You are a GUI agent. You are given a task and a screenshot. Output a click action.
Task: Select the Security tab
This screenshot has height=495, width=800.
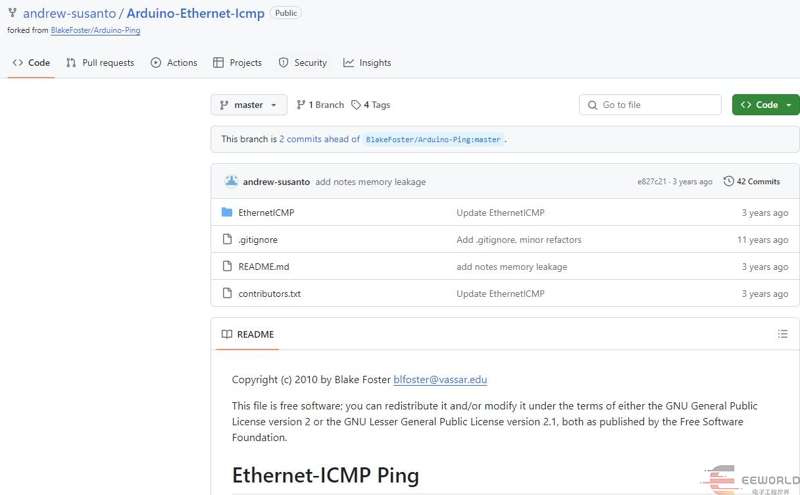(303, 63)
